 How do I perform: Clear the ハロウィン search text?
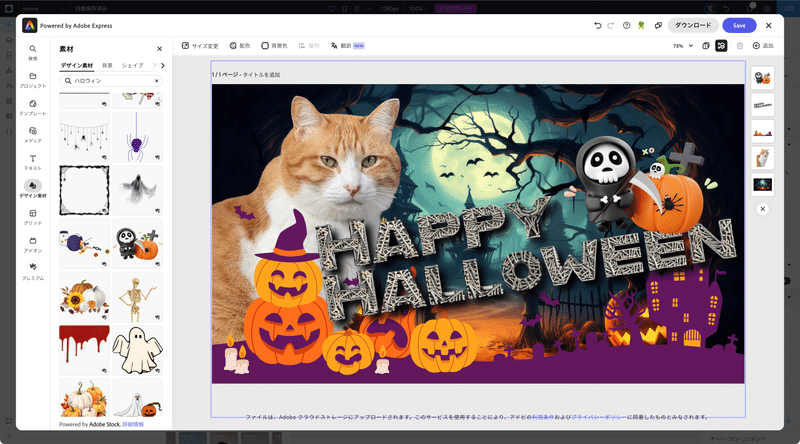157,81
